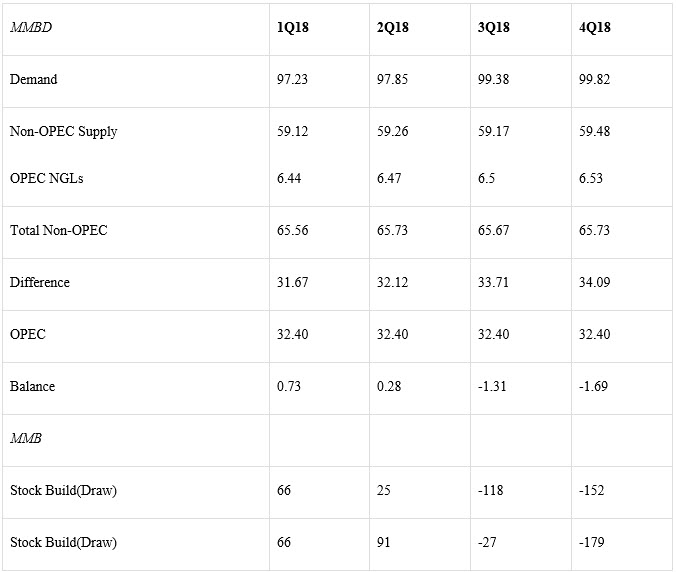
Task: Select the MMB label cell
Action: tap(27, 438)
